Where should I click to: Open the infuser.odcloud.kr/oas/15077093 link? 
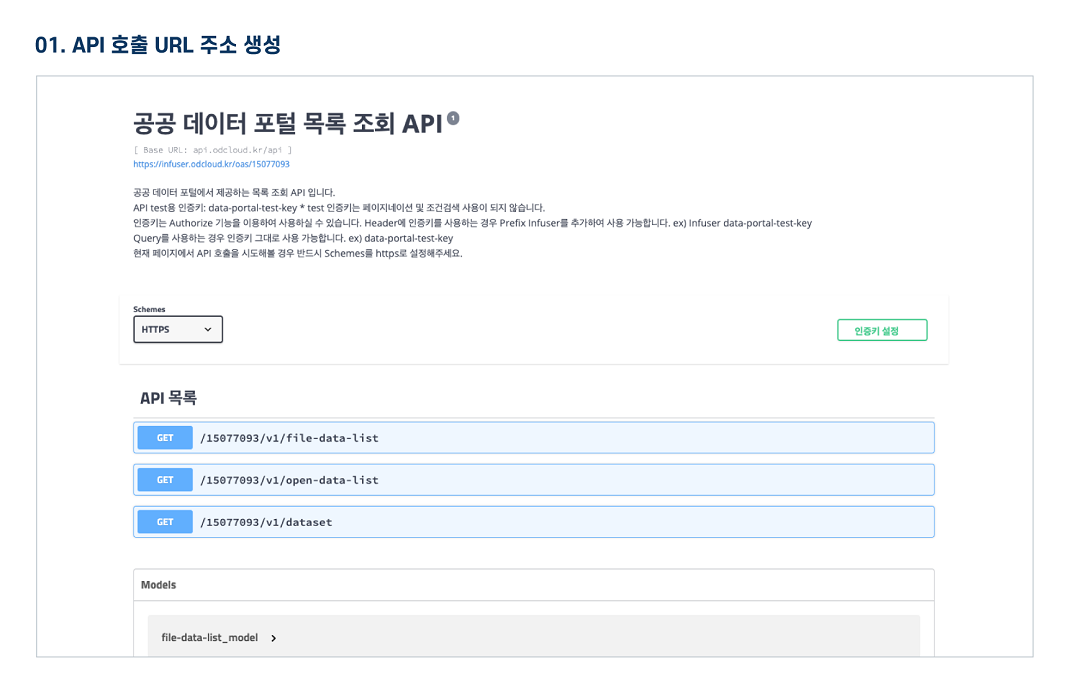(211, 164)
